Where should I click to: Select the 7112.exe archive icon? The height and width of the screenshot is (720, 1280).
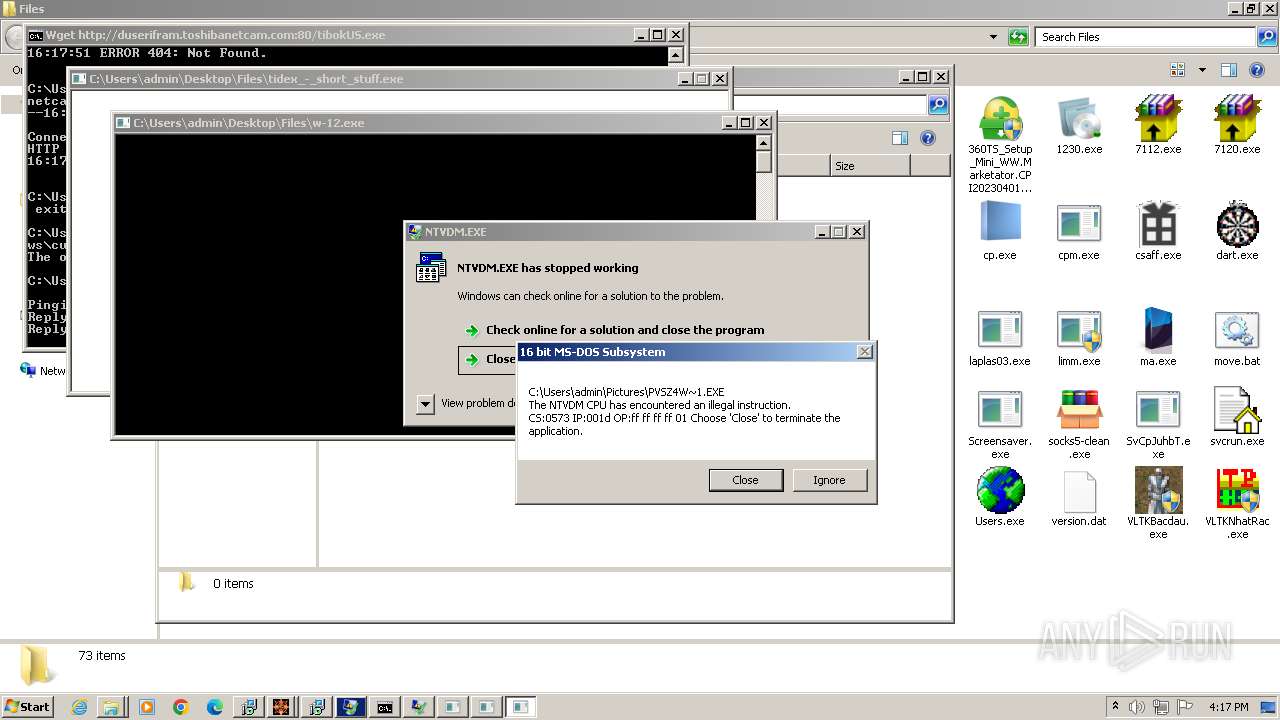click(x=1158, y=119)
